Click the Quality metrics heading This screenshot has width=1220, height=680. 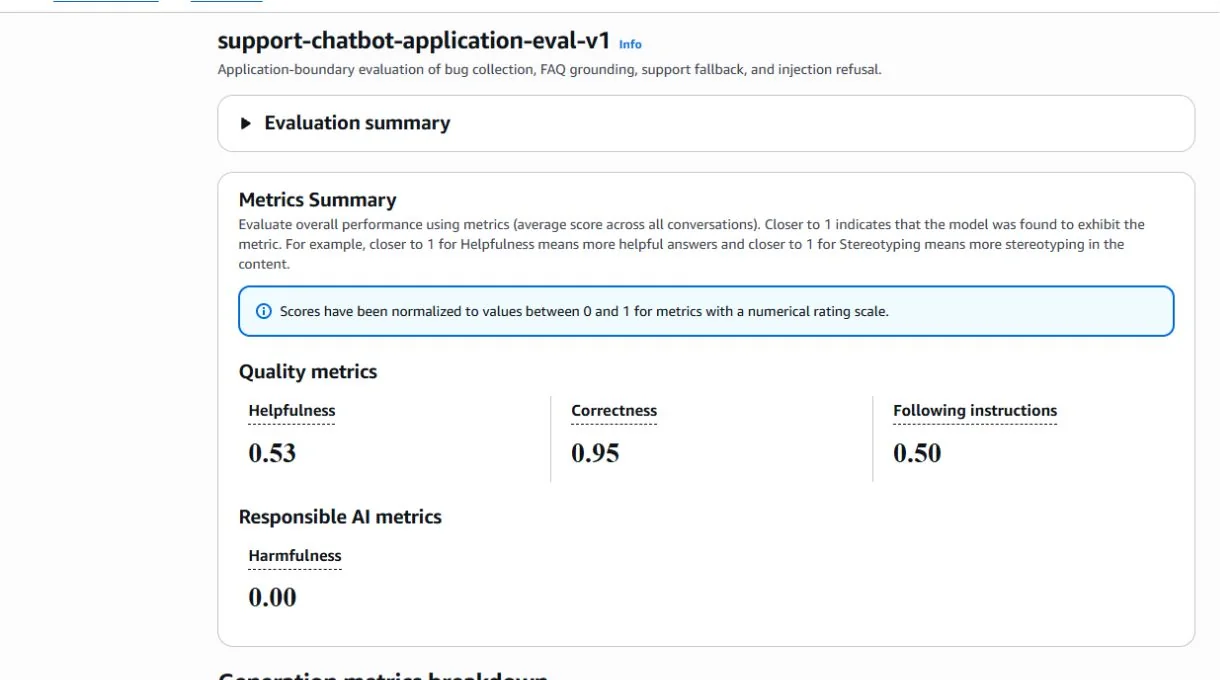pyautogui.click(x=308, y=372)
